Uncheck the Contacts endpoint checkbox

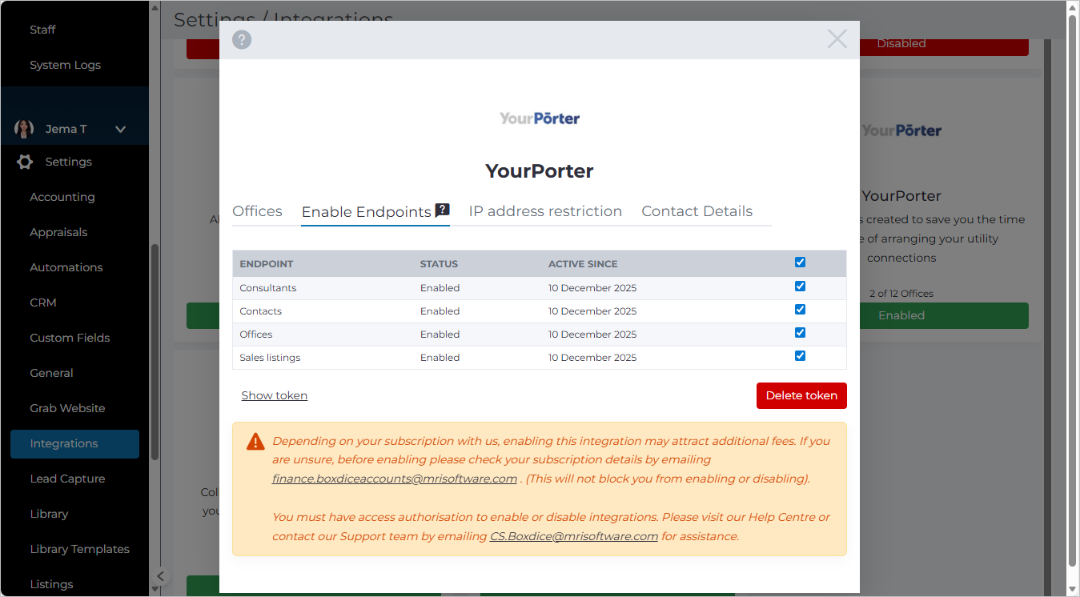tap(800, 310)
